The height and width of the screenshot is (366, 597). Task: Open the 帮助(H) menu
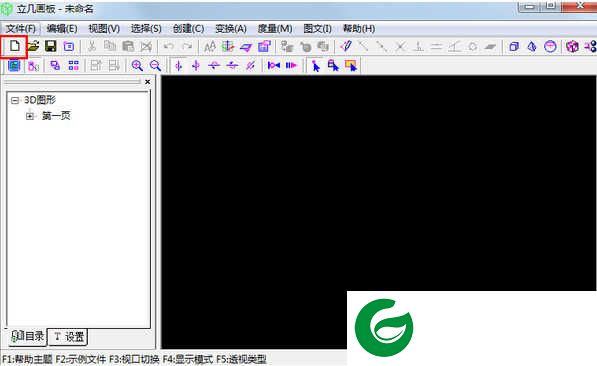coord(359,29)
